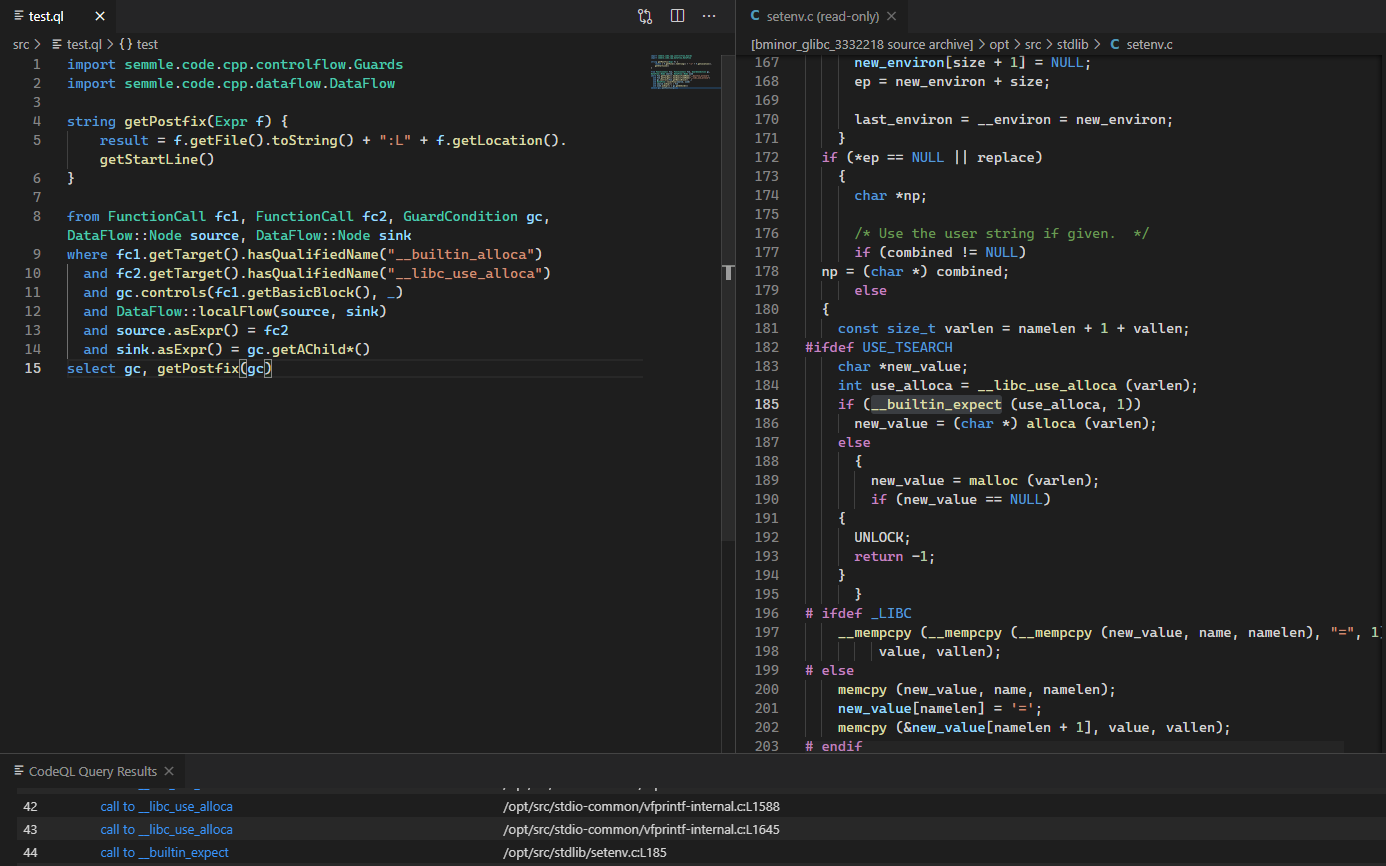Expand the src breadcrumb in test.ql
The image size is (1386, 866).
(21, 44)
